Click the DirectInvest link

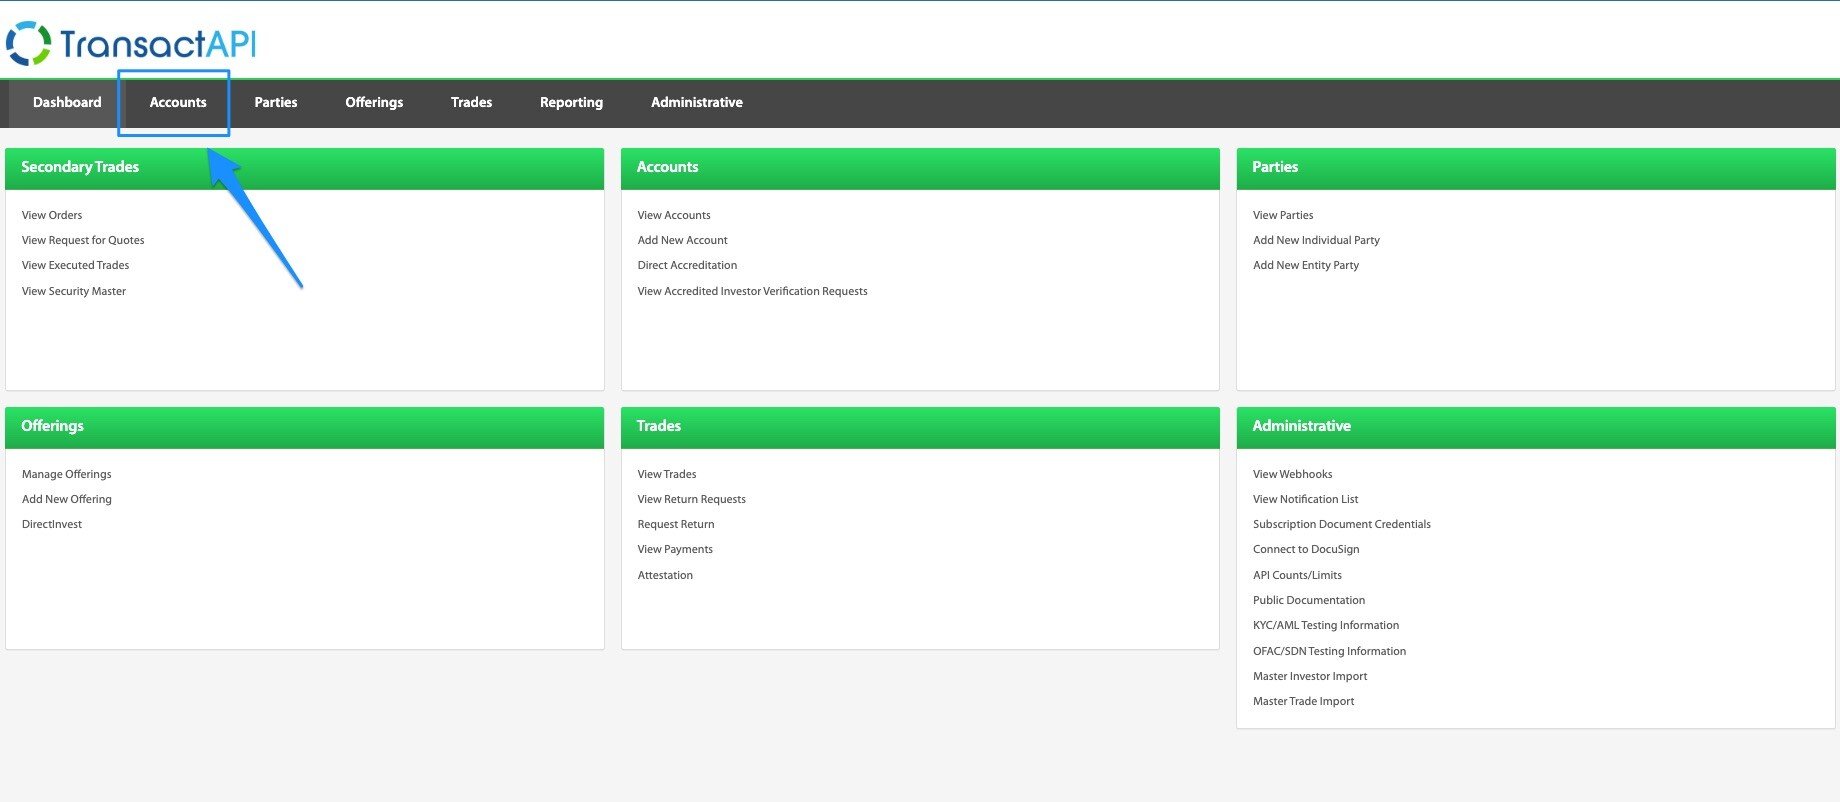pos(52,524)
